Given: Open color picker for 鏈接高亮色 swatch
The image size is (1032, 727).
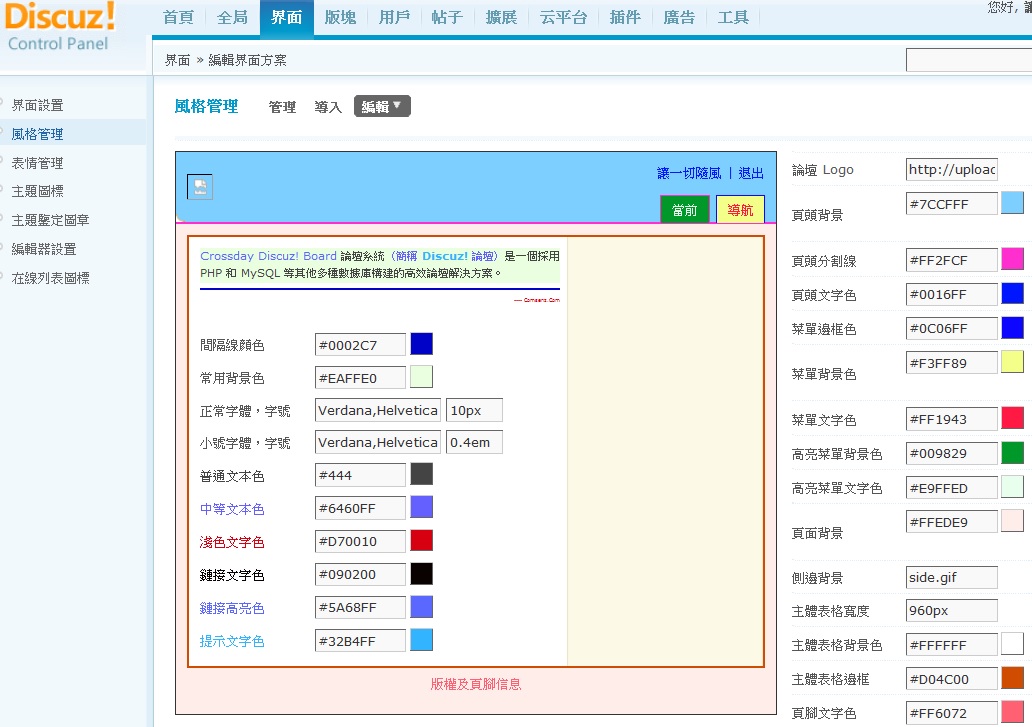Looking at the screenshot, I should 422,607.
